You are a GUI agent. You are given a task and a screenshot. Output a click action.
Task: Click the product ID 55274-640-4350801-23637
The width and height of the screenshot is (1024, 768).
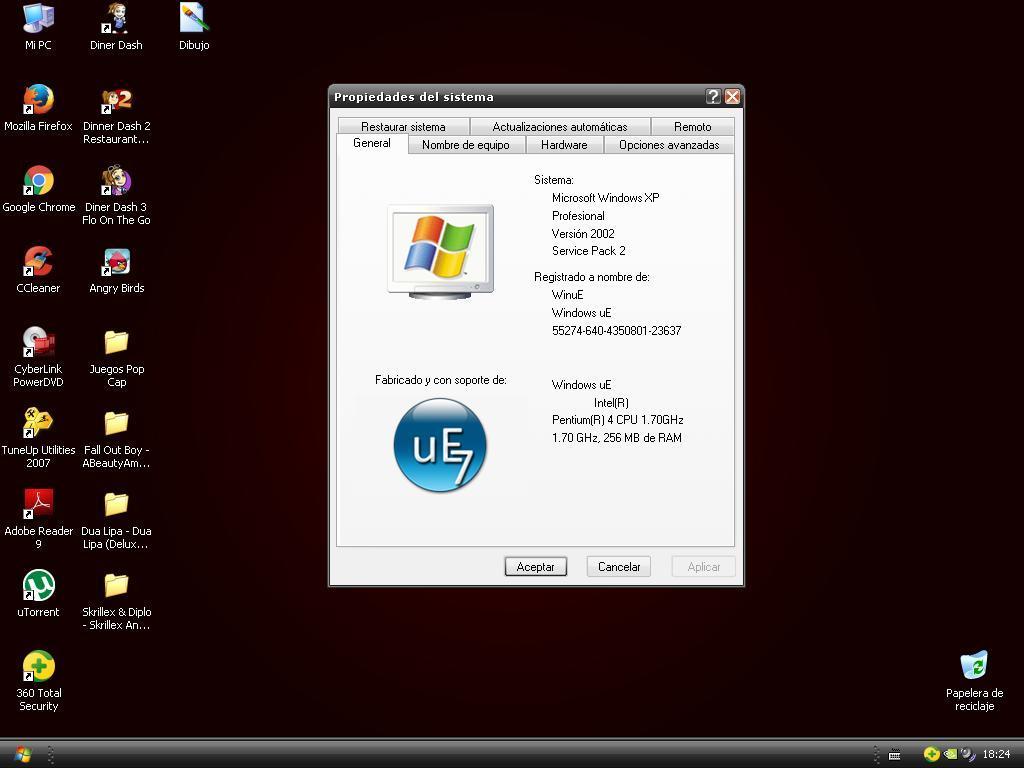click(616, 331)
